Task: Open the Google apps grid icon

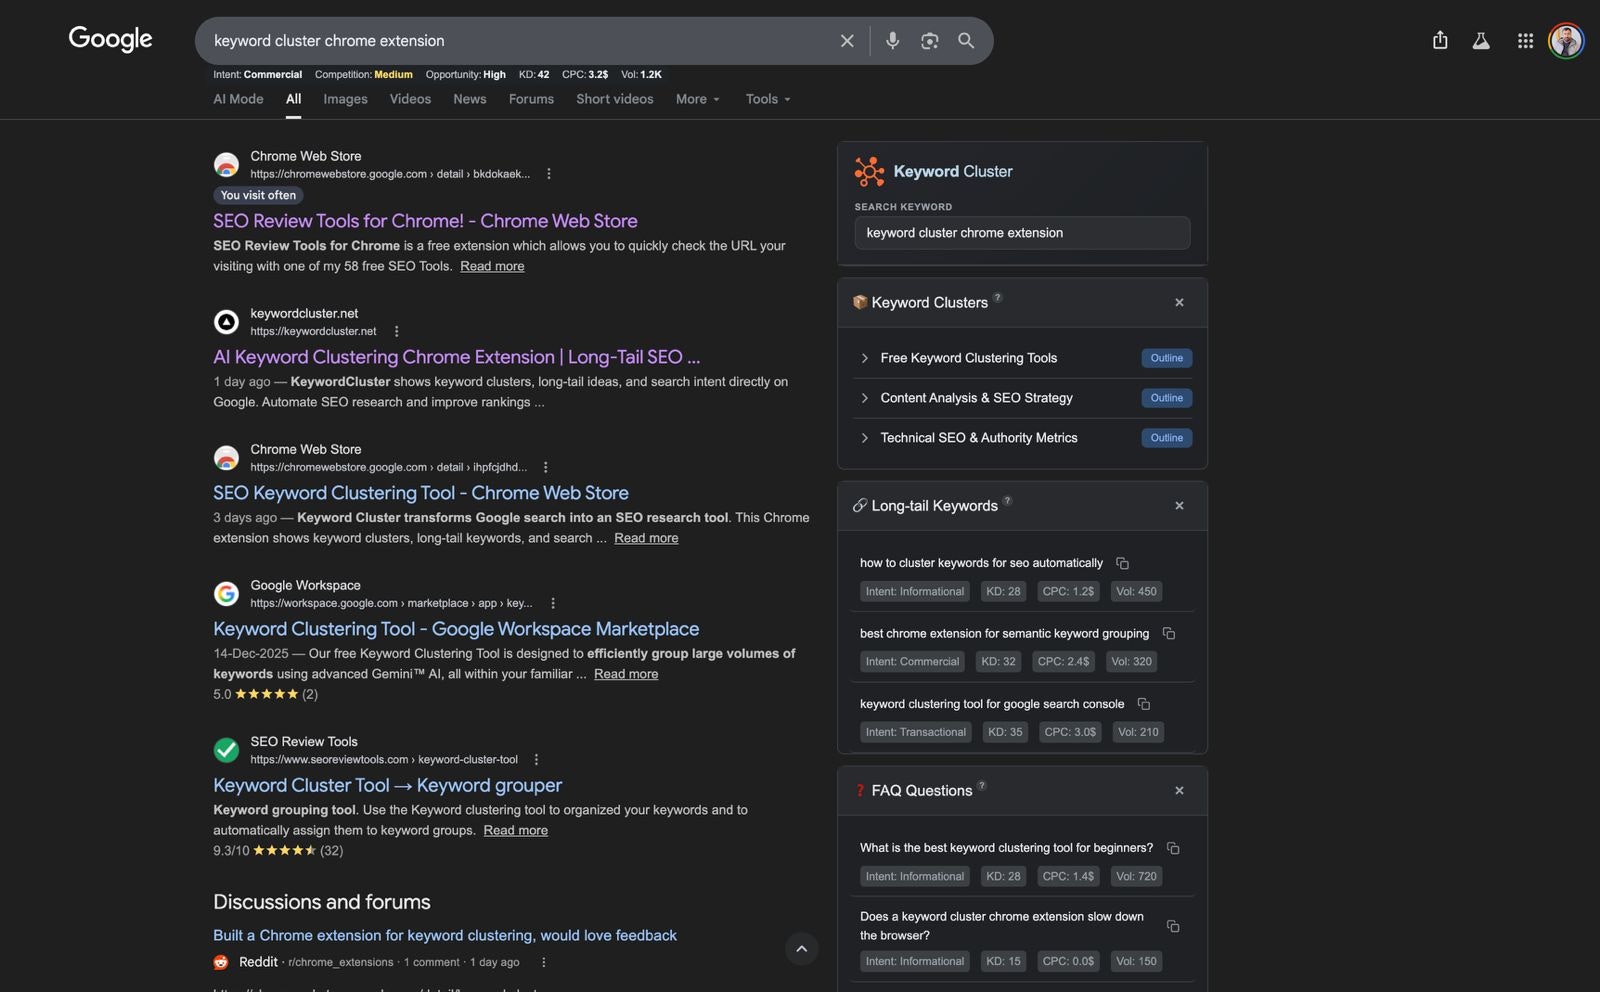Action: pyautogui.click(x=1524, y=41)
